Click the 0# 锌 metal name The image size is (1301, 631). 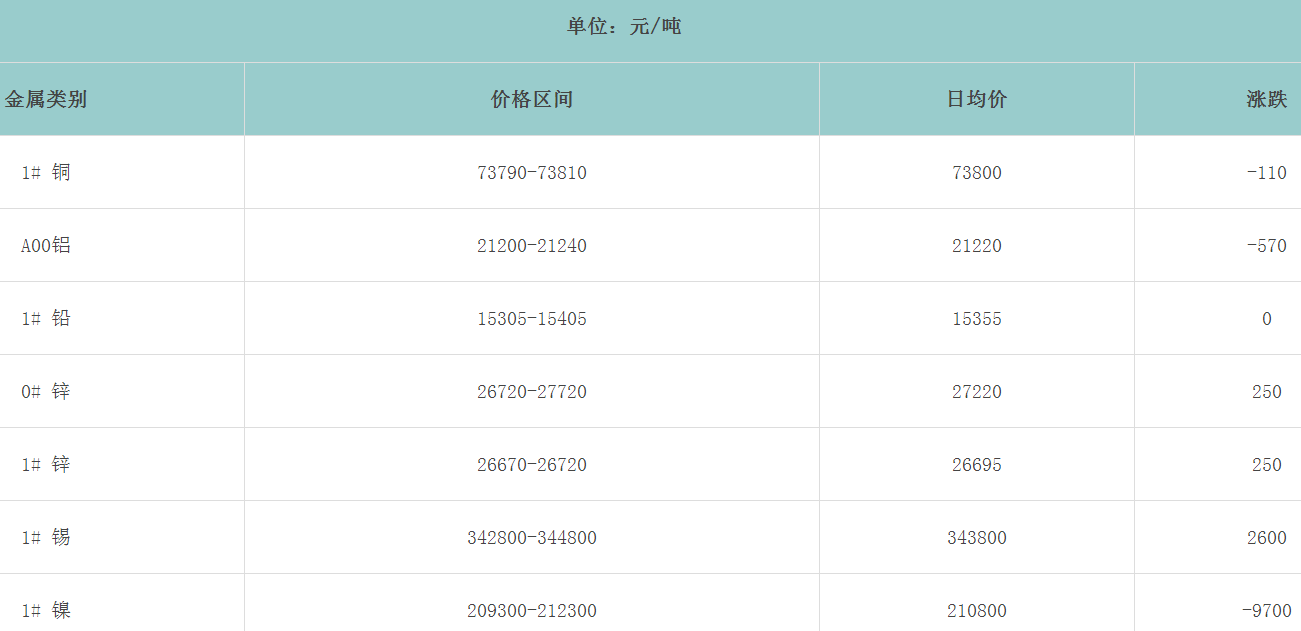(46, 391)
